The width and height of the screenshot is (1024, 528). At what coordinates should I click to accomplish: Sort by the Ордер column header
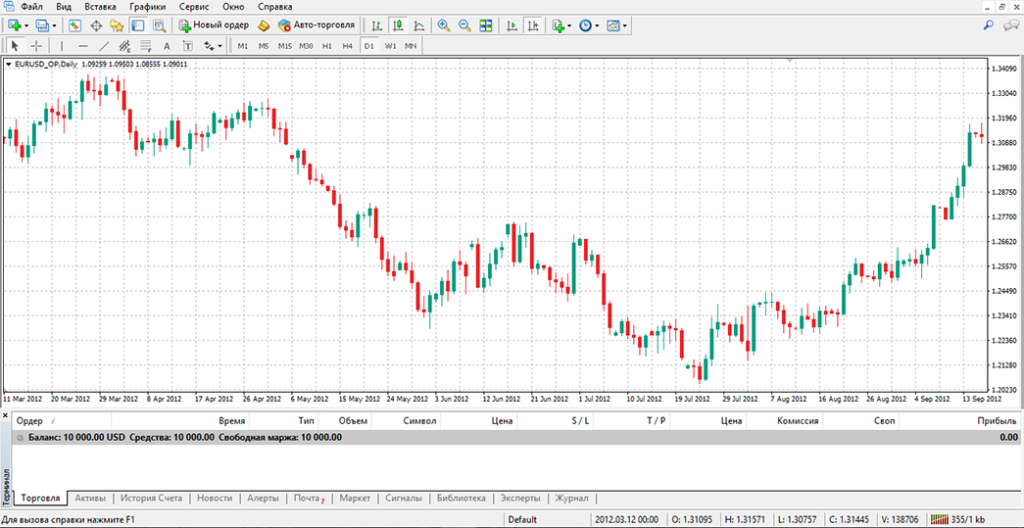tap(62, 421)
